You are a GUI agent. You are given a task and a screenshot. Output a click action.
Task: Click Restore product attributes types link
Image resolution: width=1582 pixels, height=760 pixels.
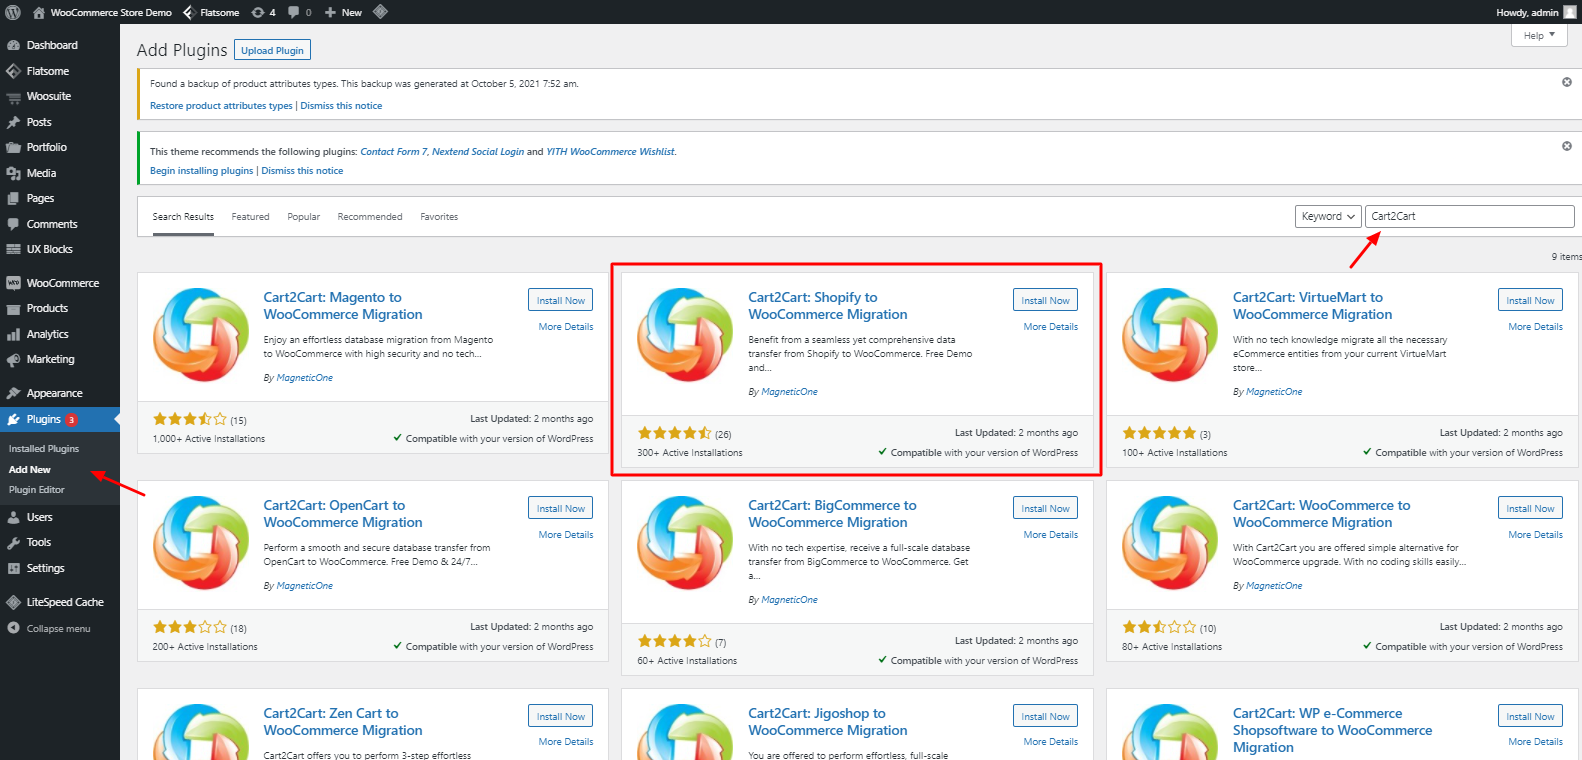click(221, 106)
